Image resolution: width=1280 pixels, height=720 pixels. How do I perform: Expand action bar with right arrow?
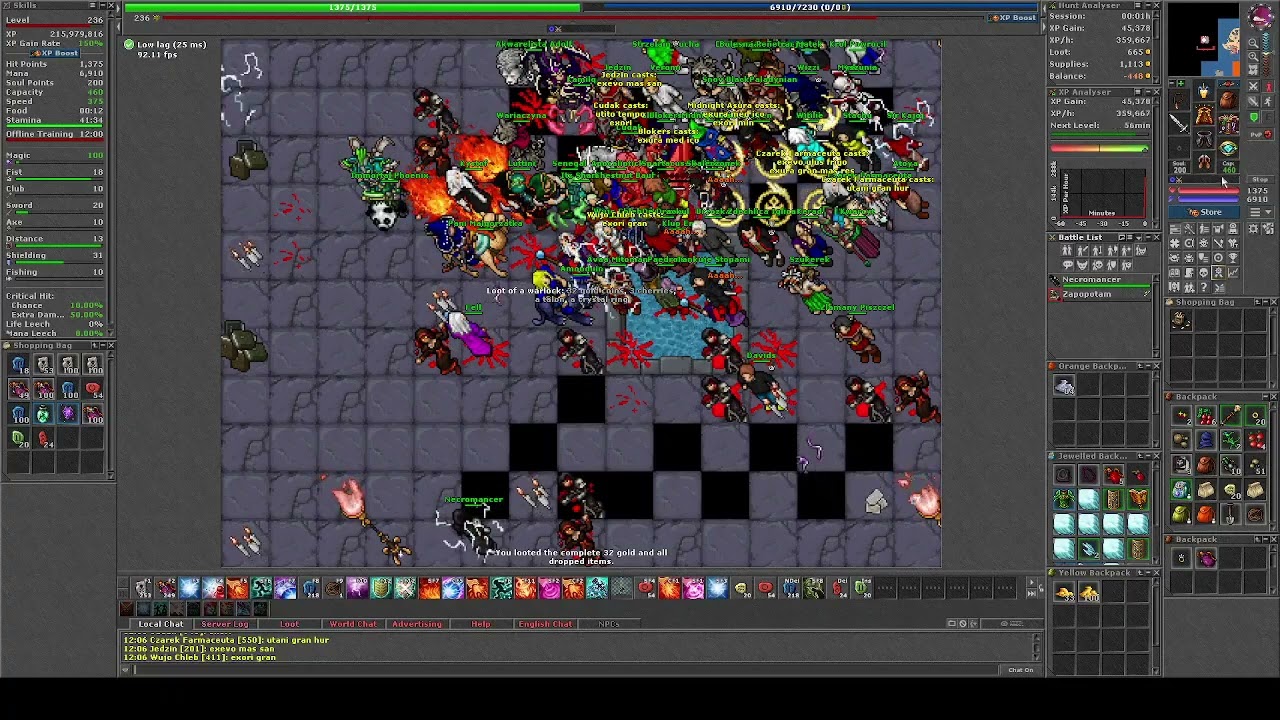(1032, 582)
